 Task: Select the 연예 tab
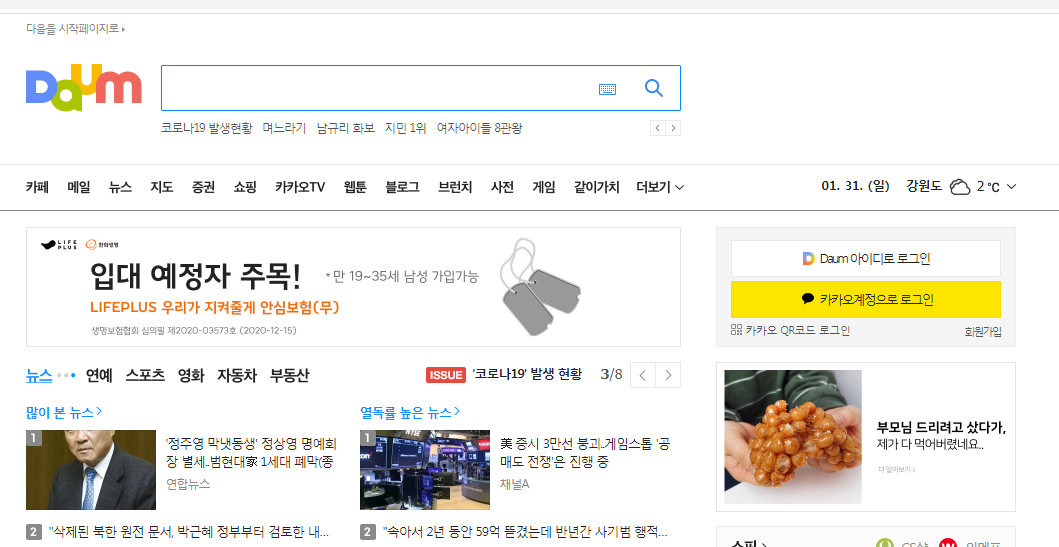pos(99,375)
